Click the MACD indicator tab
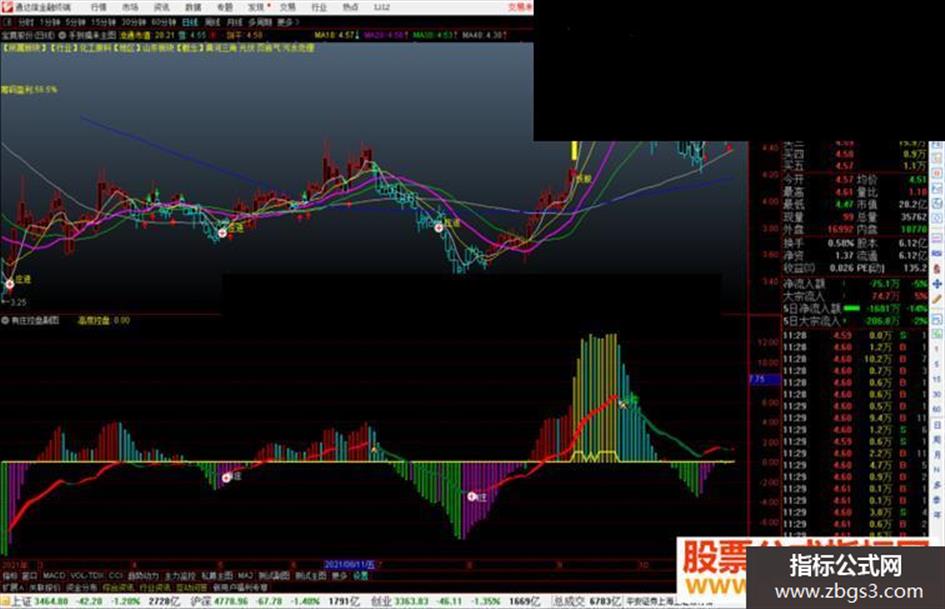This screenshot has width=945, height=609. point(54,576)
